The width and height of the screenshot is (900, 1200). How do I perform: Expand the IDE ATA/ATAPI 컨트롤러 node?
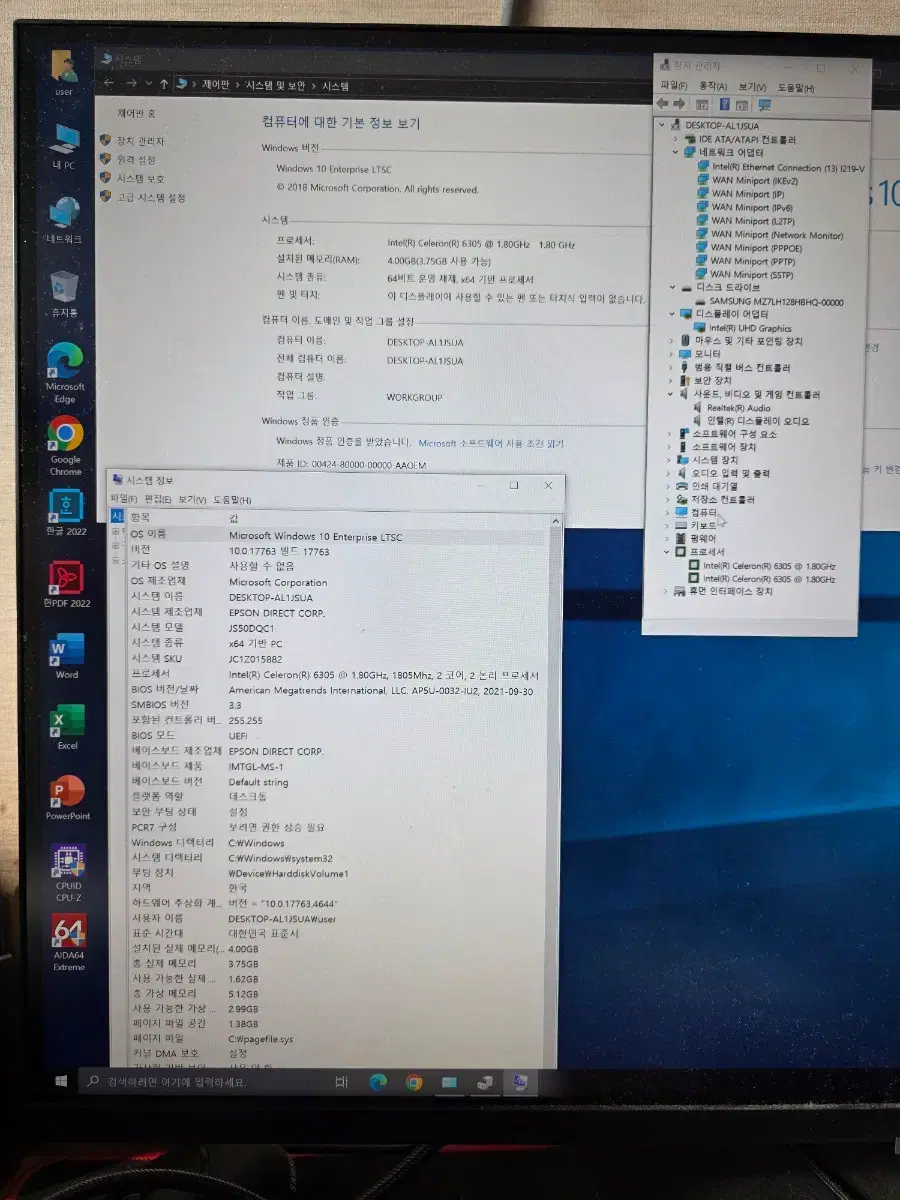[x=676, y=139]
